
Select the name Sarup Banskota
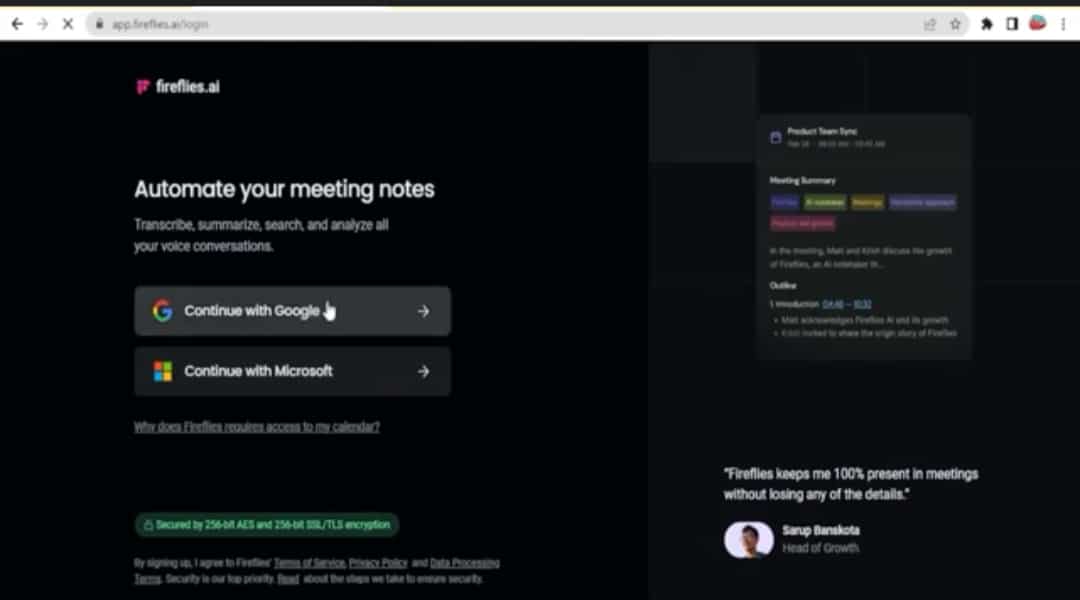821,530
